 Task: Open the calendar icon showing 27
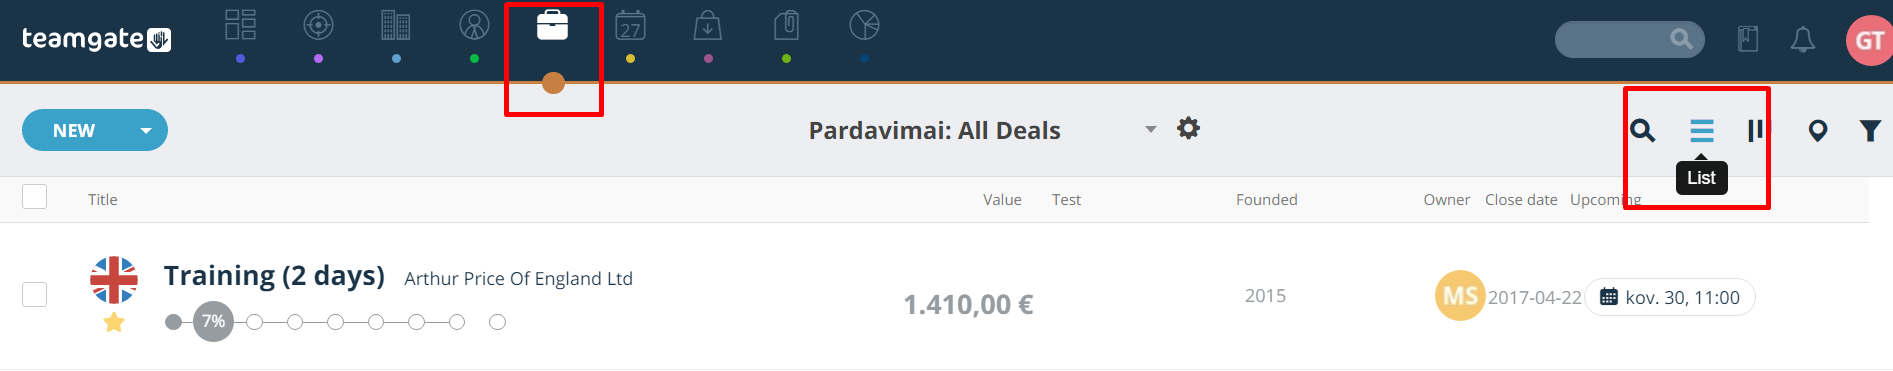[x=630, y=25]
